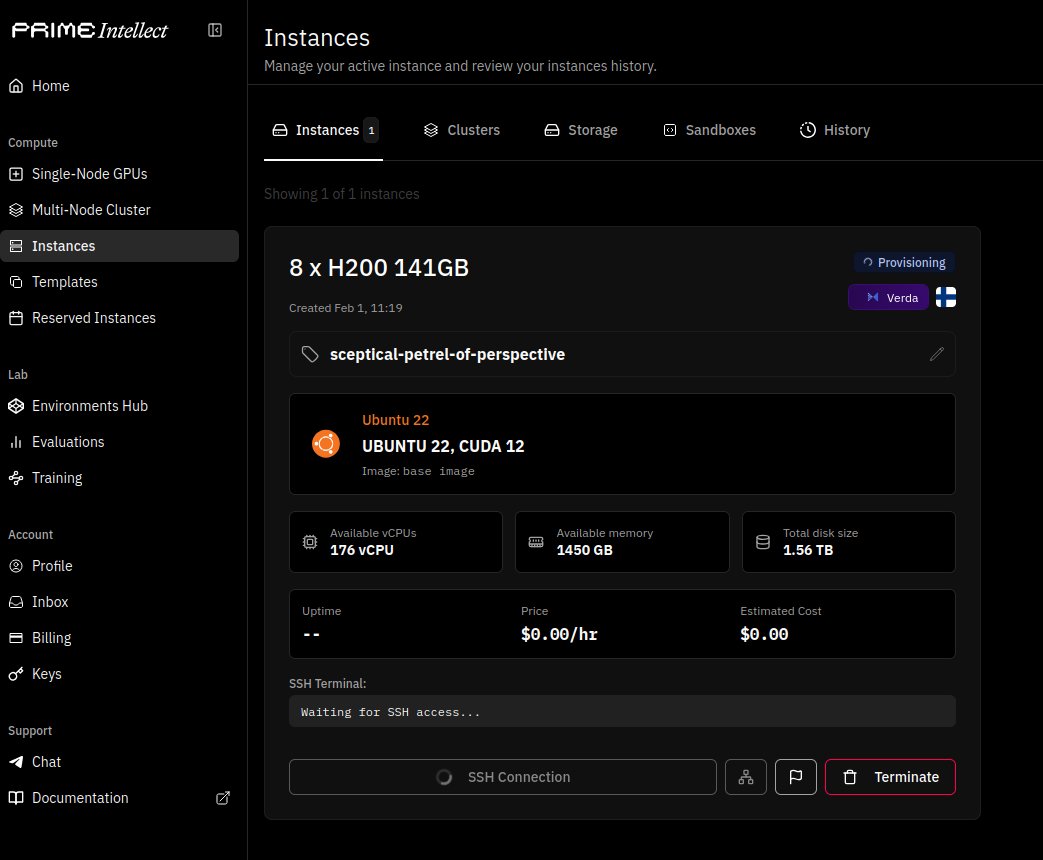
Task: Click the flag report icon near Terminate
Action: click(796, 777)
